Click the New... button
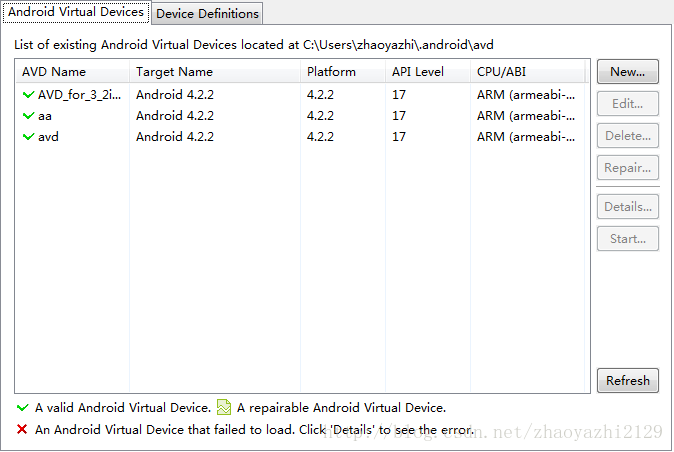The height and width of the screenshot is (452, 674). (x=628, y=72)
